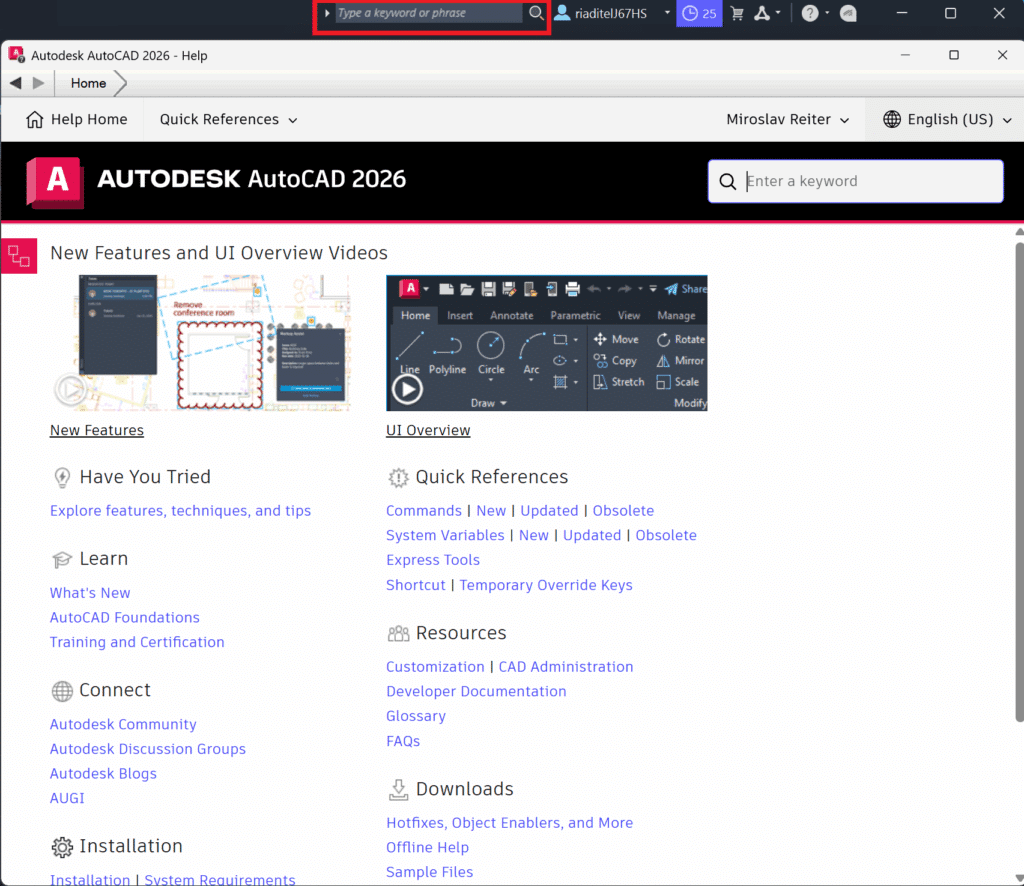1024x886 pixels.
Task: Open the What's New link
Action: (x=90, y=592)
